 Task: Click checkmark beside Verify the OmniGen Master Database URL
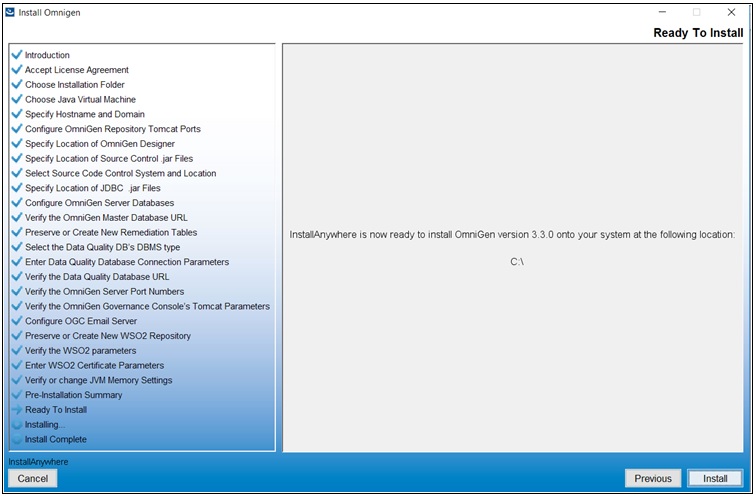click(17, 217)
